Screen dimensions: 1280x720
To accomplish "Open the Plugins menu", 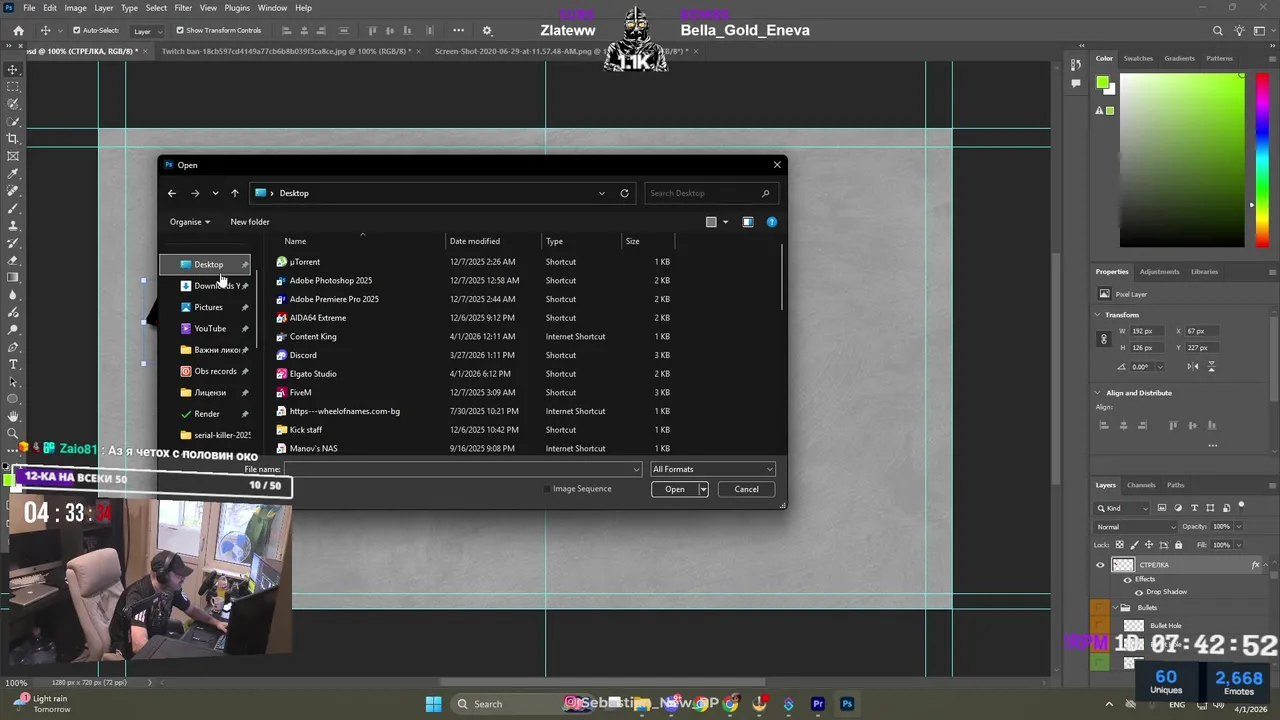I will click(x=237, y=8).
